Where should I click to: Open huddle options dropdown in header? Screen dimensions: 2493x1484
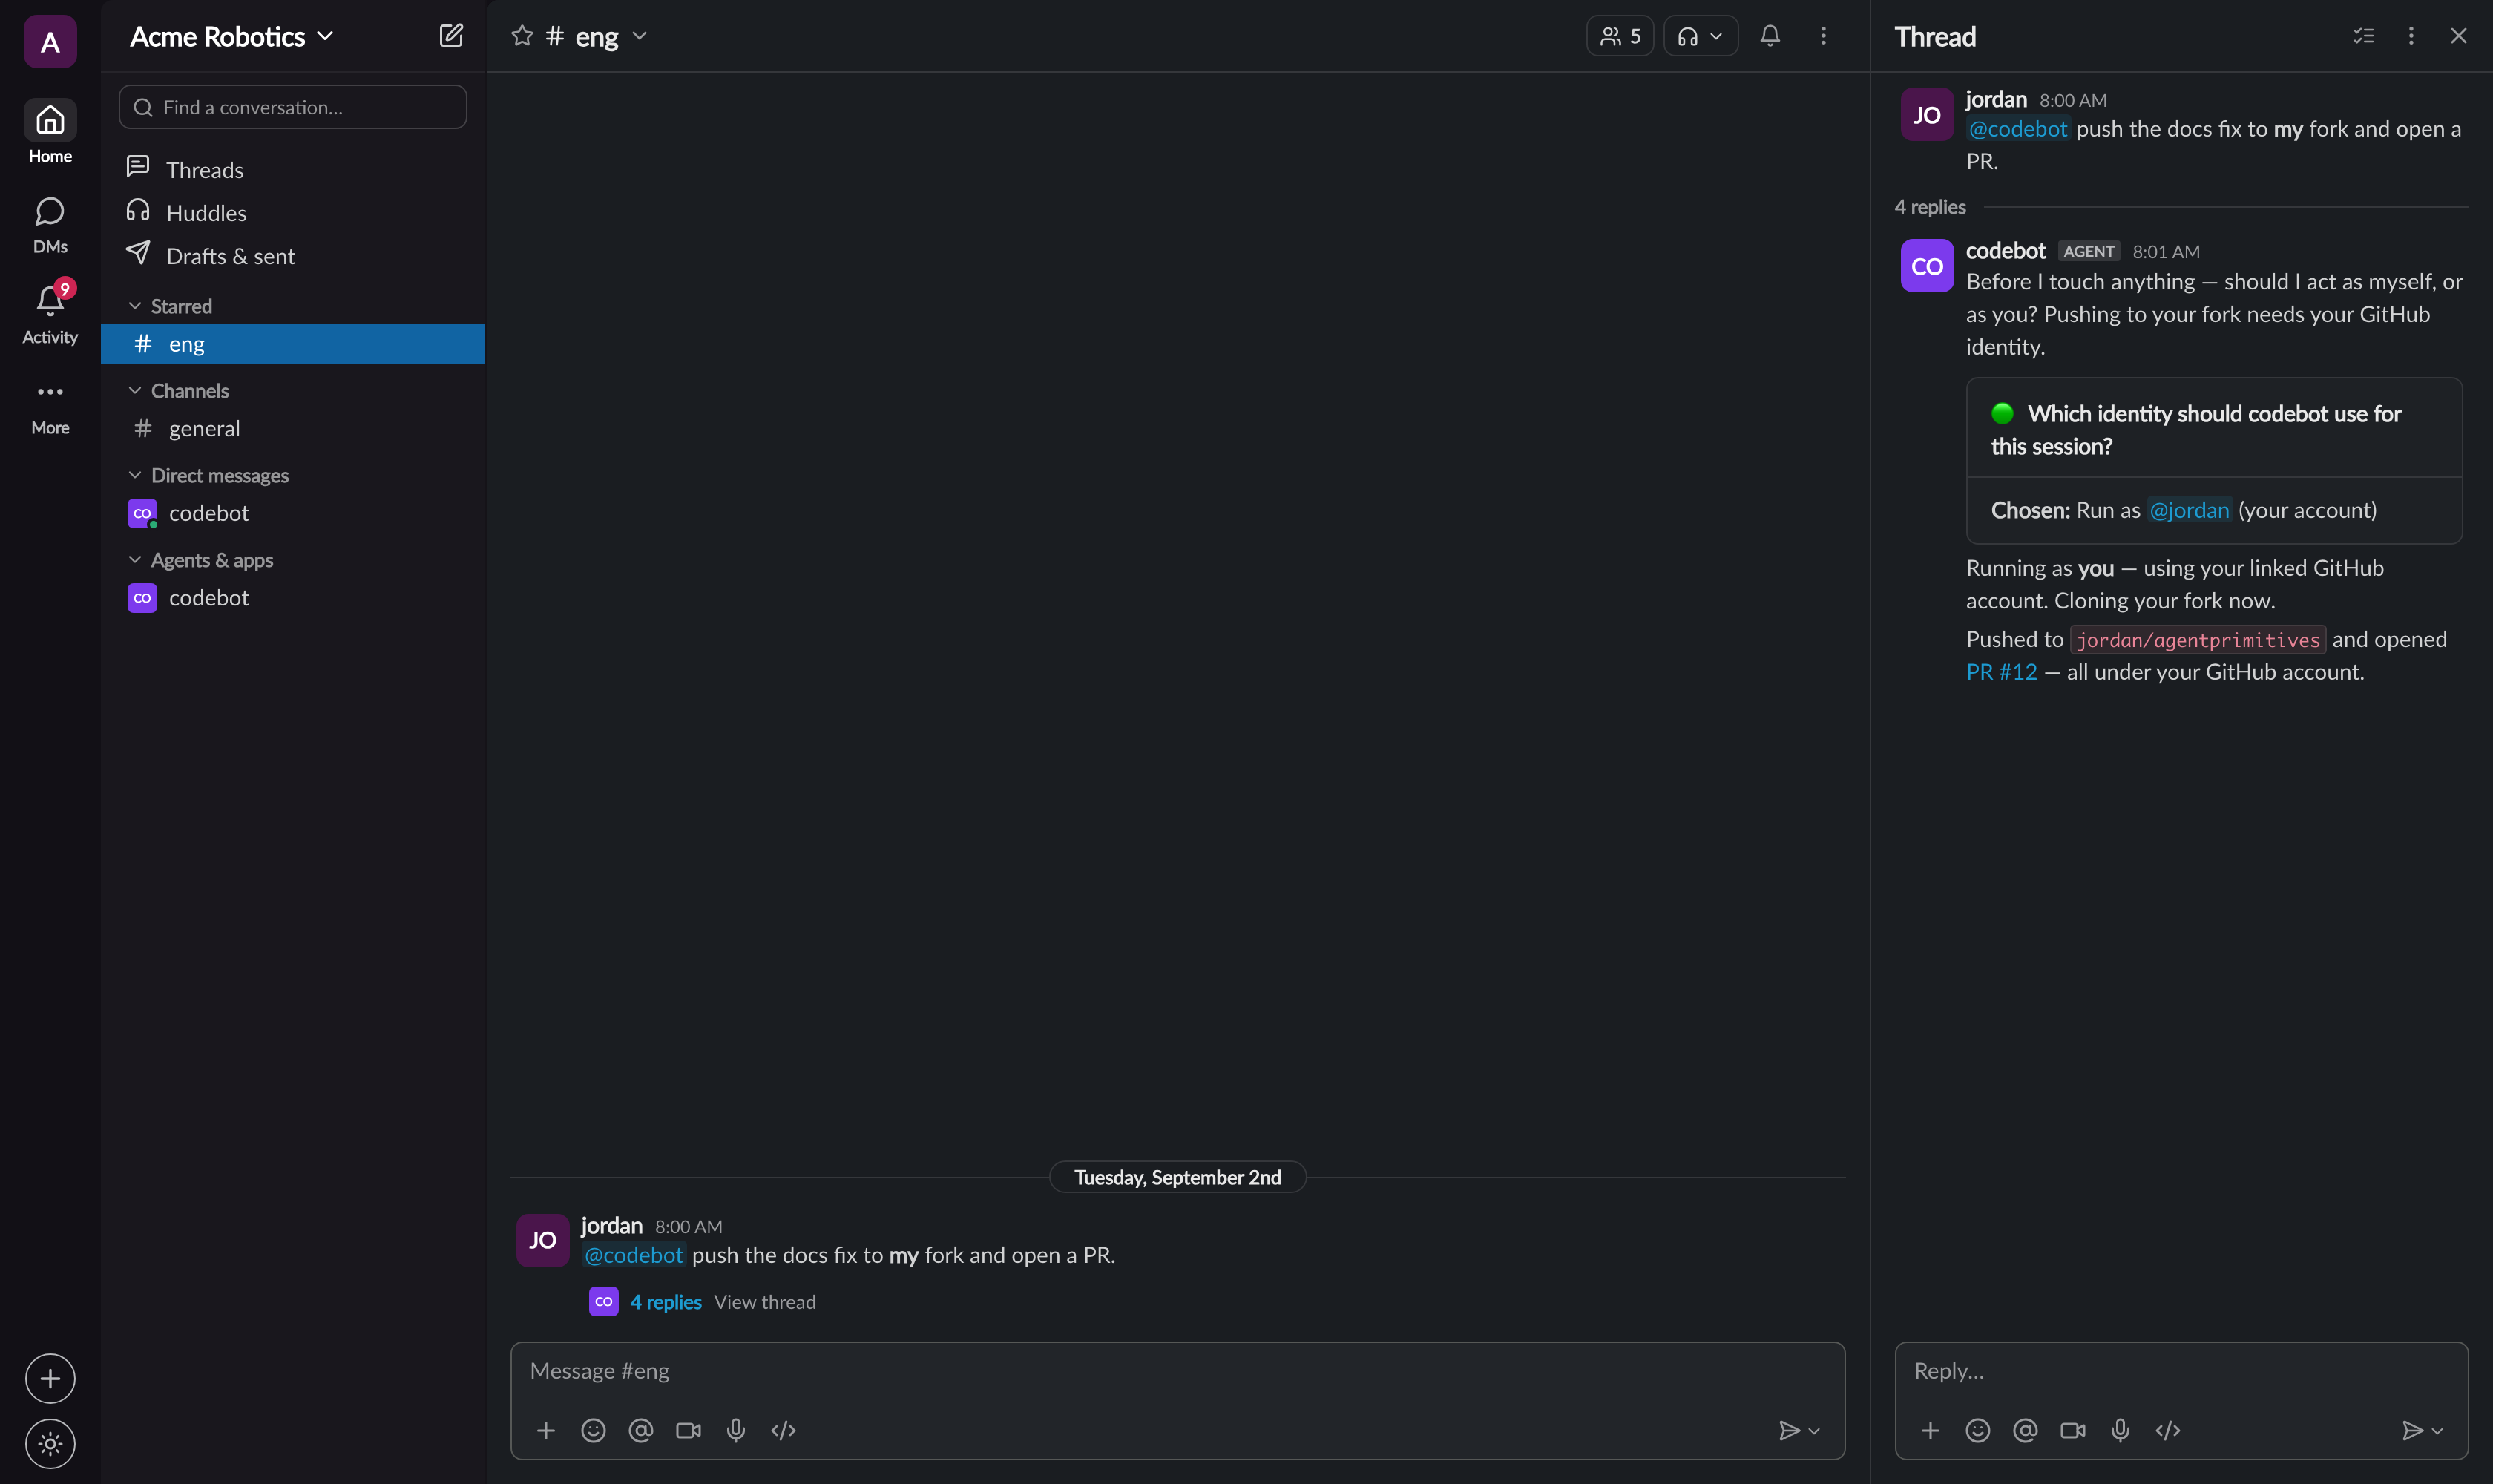pos(1716,36)
